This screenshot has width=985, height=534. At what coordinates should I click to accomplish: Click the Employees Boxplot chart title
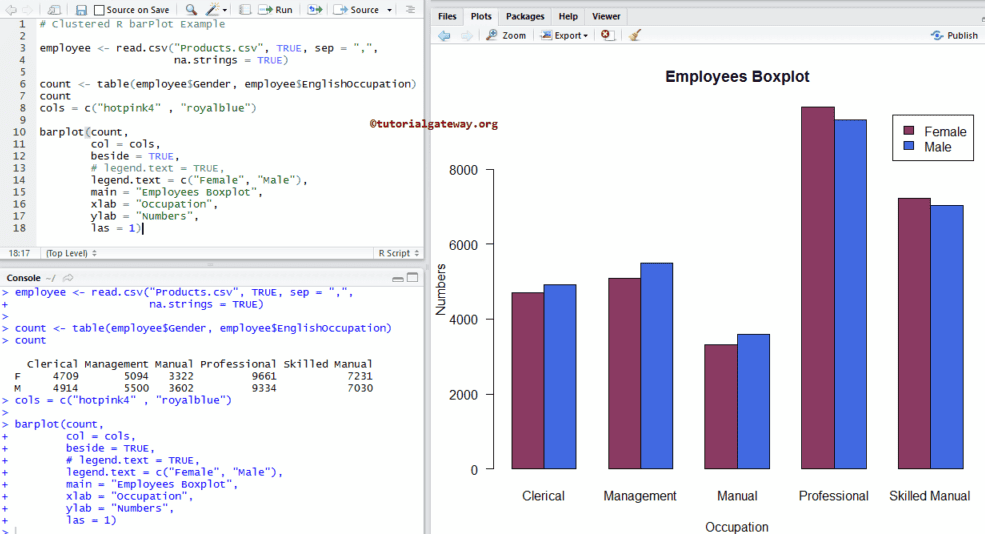pos(737,77)
